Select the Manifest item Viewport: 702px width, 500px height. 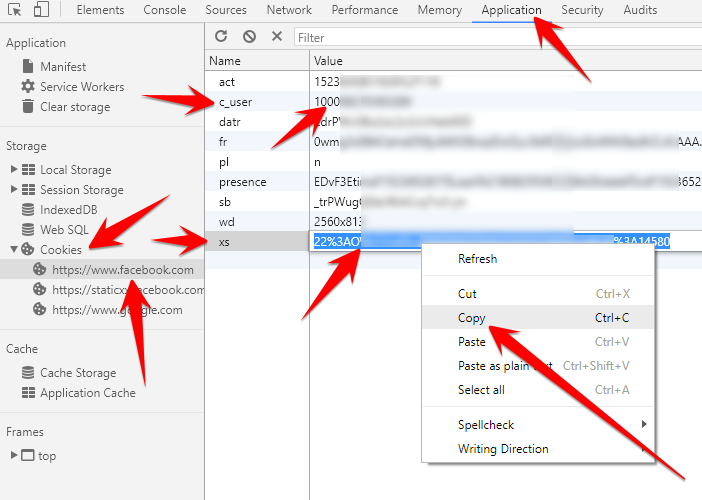click(x=63, y=67)
